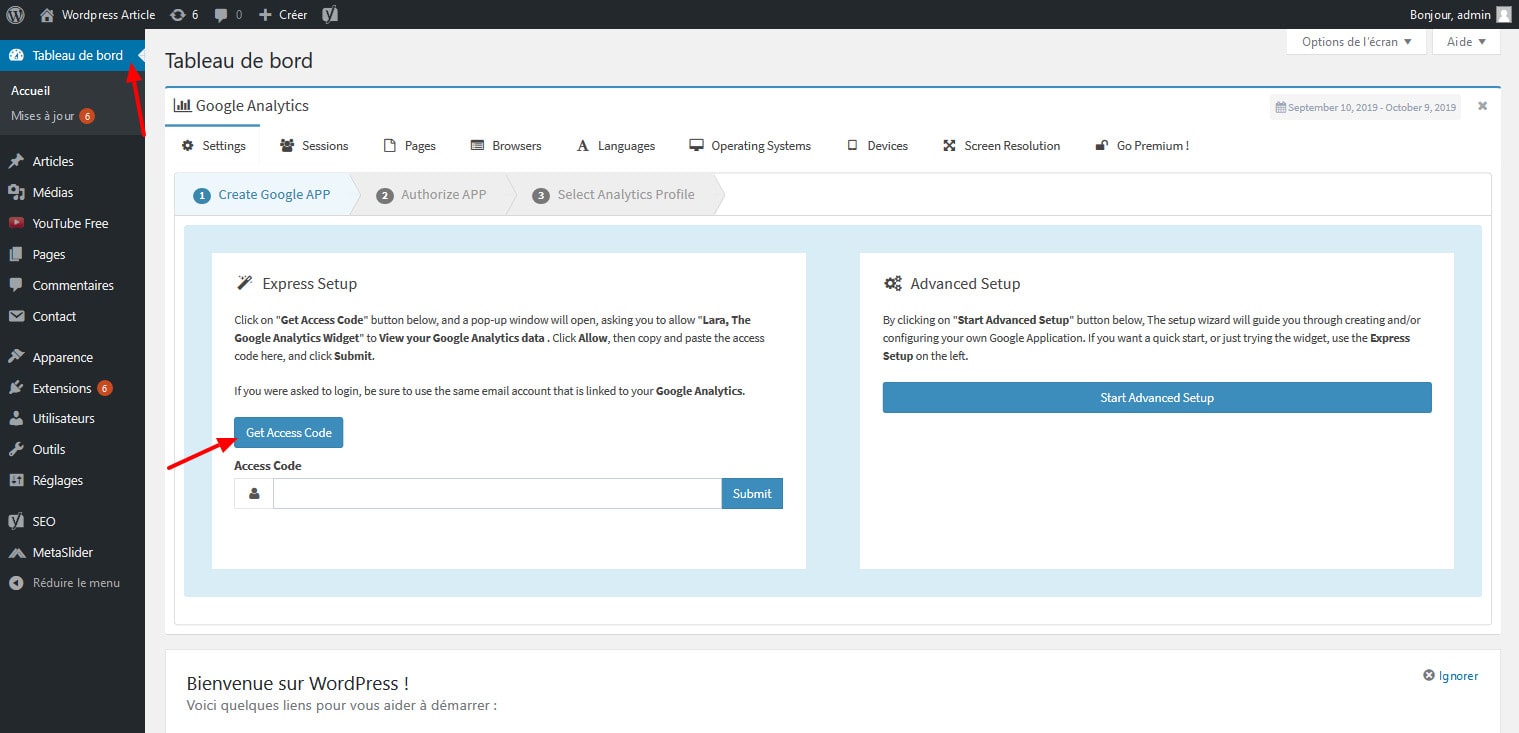1519x733 pixels.
Task: Open the Réglages settings menu
Action: pyautogui.click(x=72, y=480)
